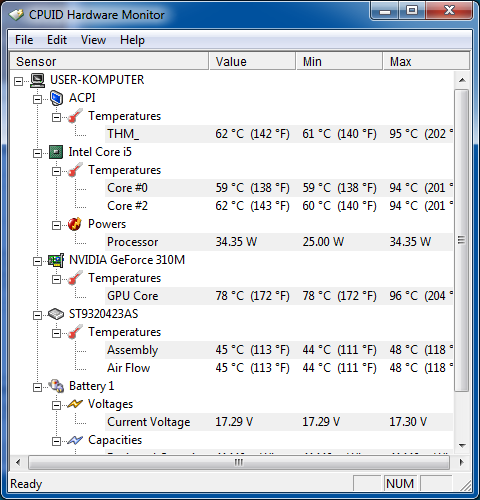
Task: Collapse the USER-KOMPUTER root node
Action: coord(19,81)
